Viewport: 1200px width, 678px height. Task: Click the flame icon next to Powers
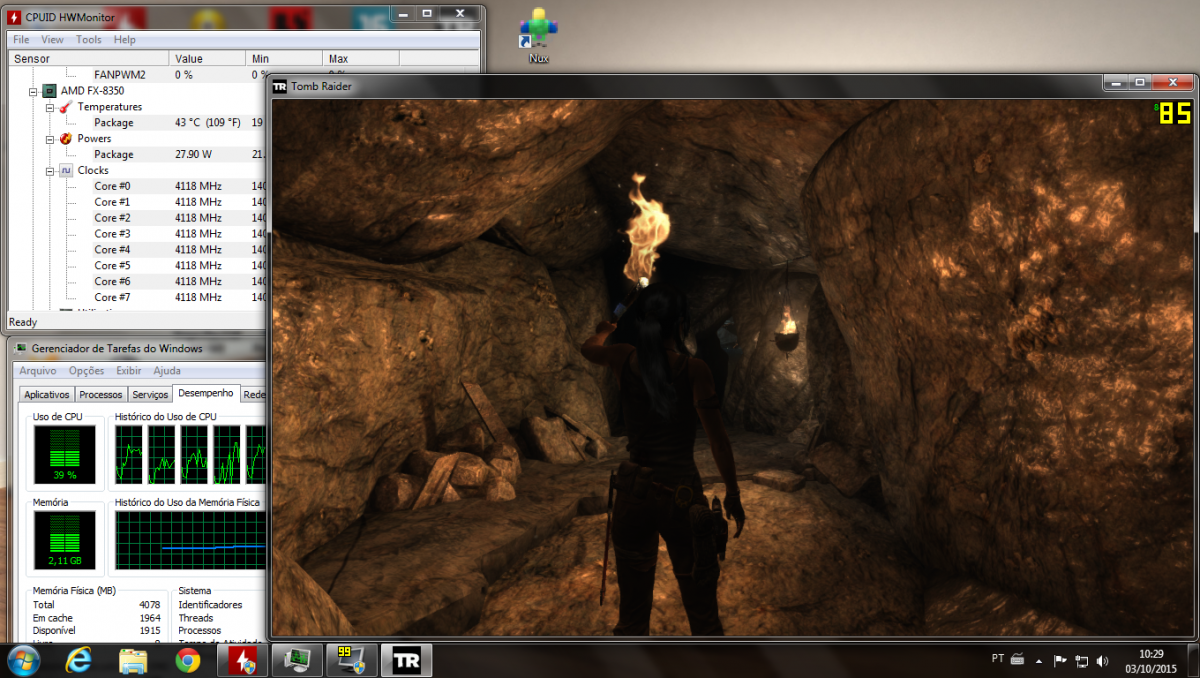tap(65, 139)
